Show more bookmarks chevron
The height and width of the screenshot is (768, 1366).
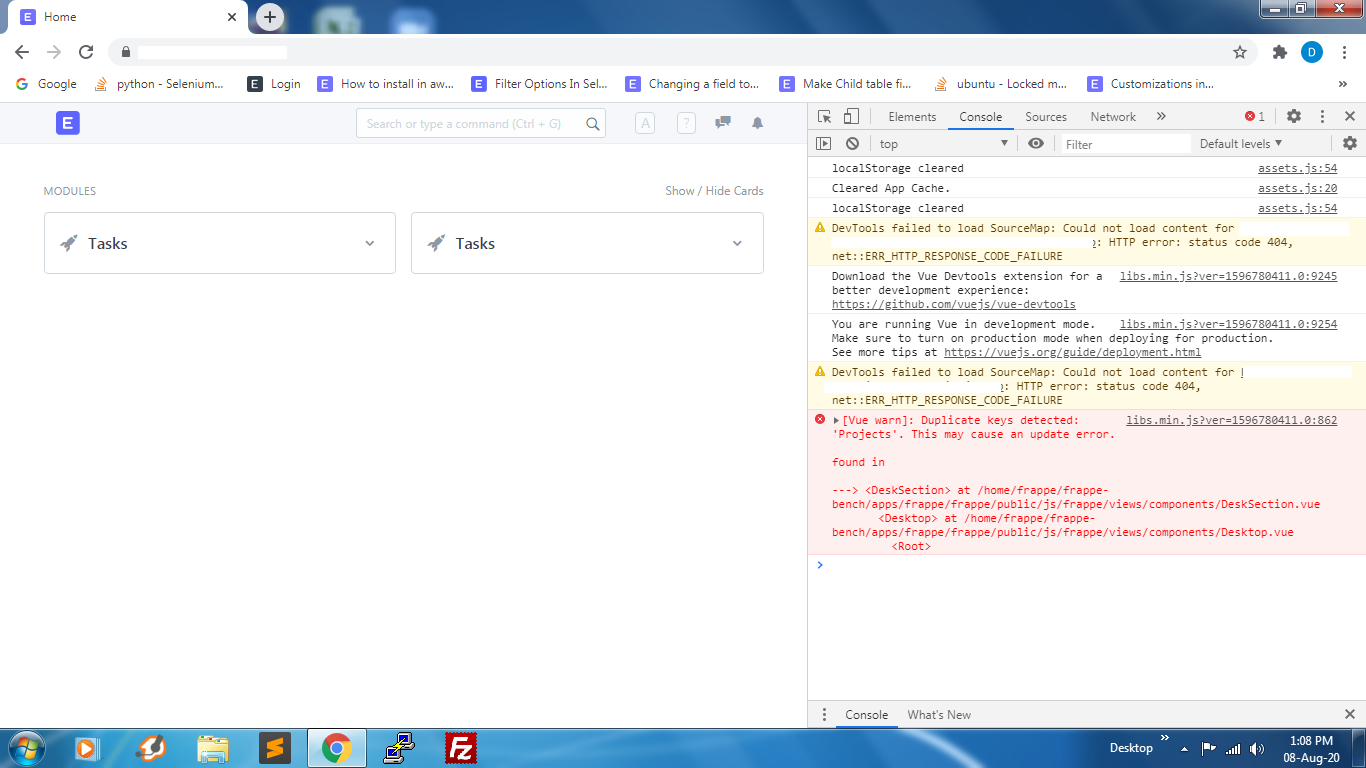click(1342, 84)
